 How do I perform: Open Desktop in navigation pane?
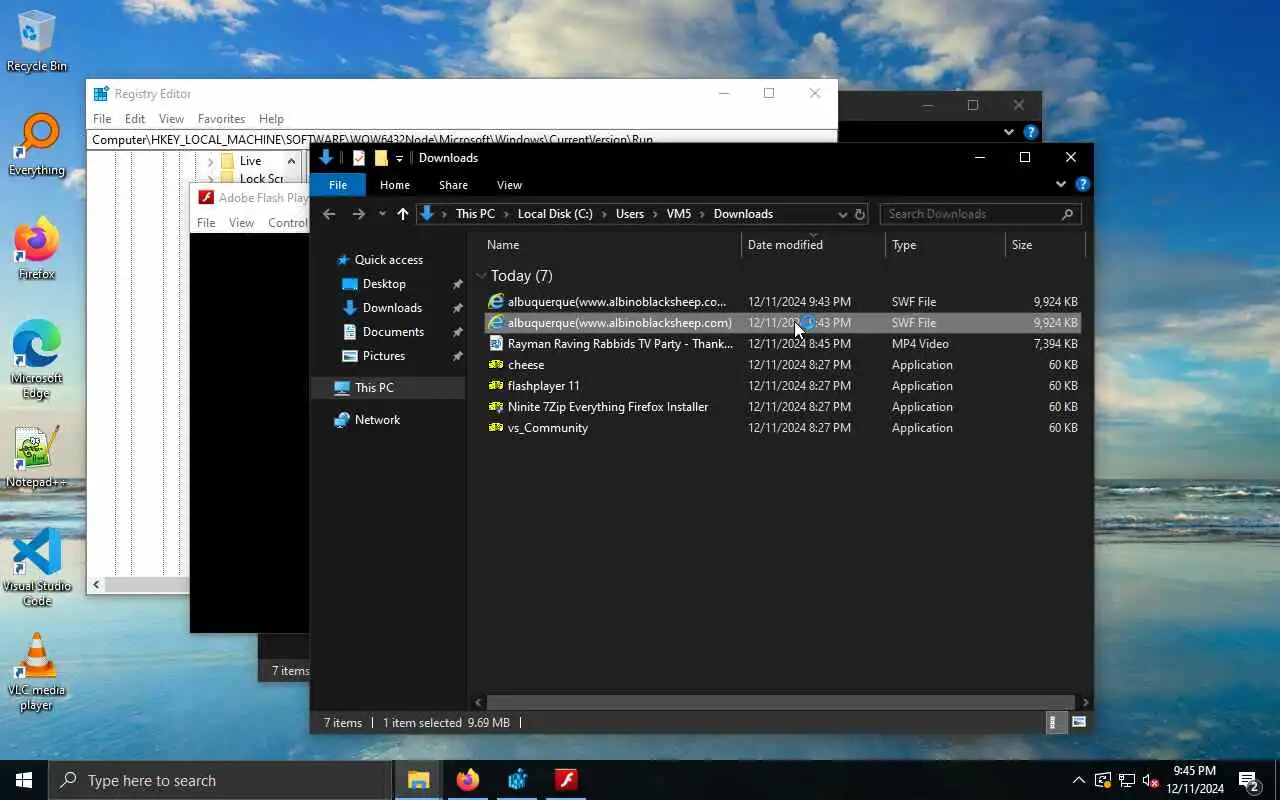[x=384, y=284]
